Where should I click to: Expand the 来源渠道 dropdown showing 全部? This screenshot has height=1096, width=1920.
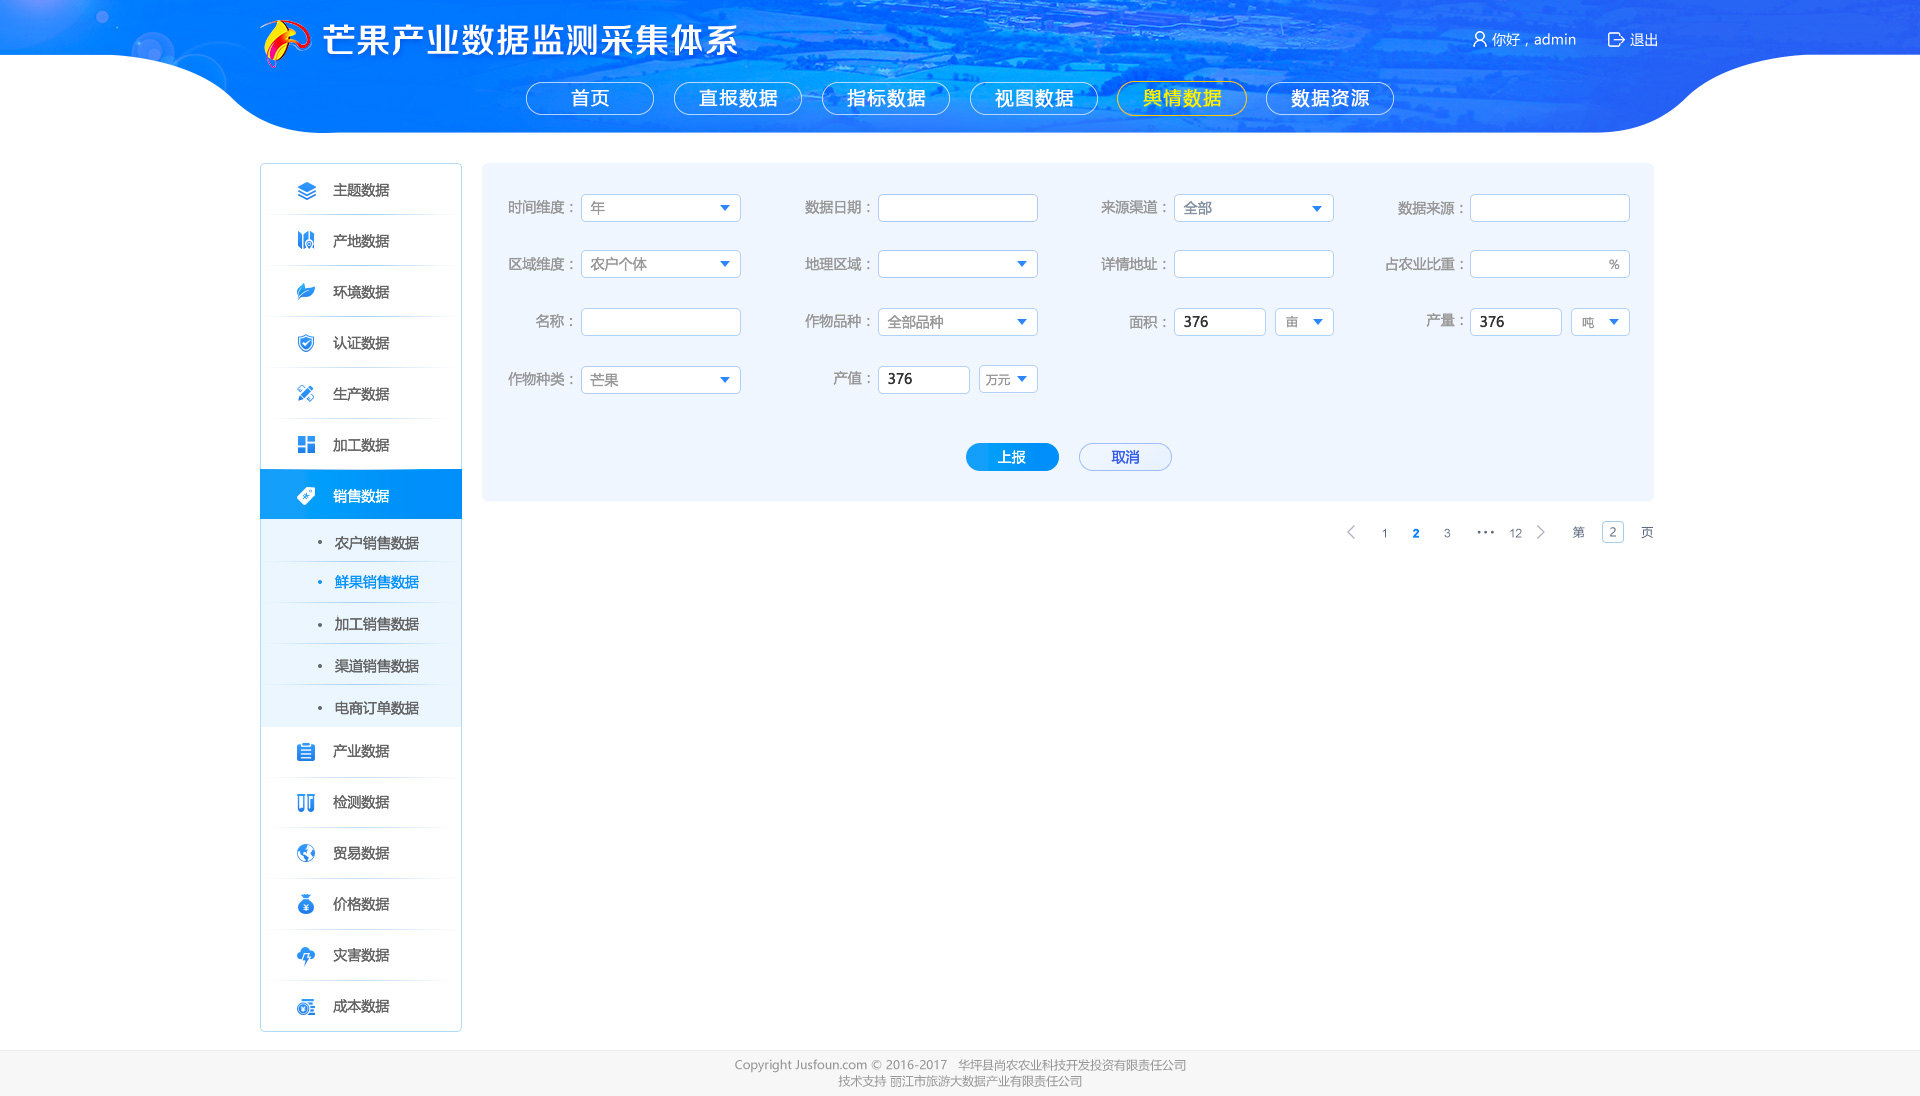point(1253,208)
